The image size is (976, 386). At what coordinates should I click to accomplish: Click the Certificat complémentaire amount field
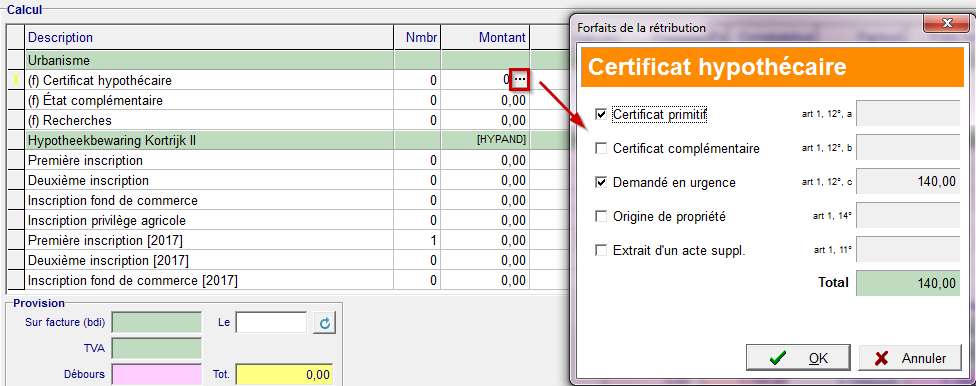[908, 148]
